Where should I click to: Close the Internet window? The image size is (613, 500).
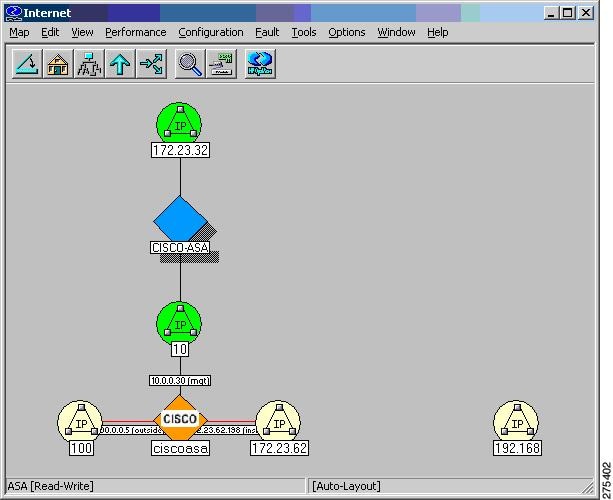[x=586, y=13]
